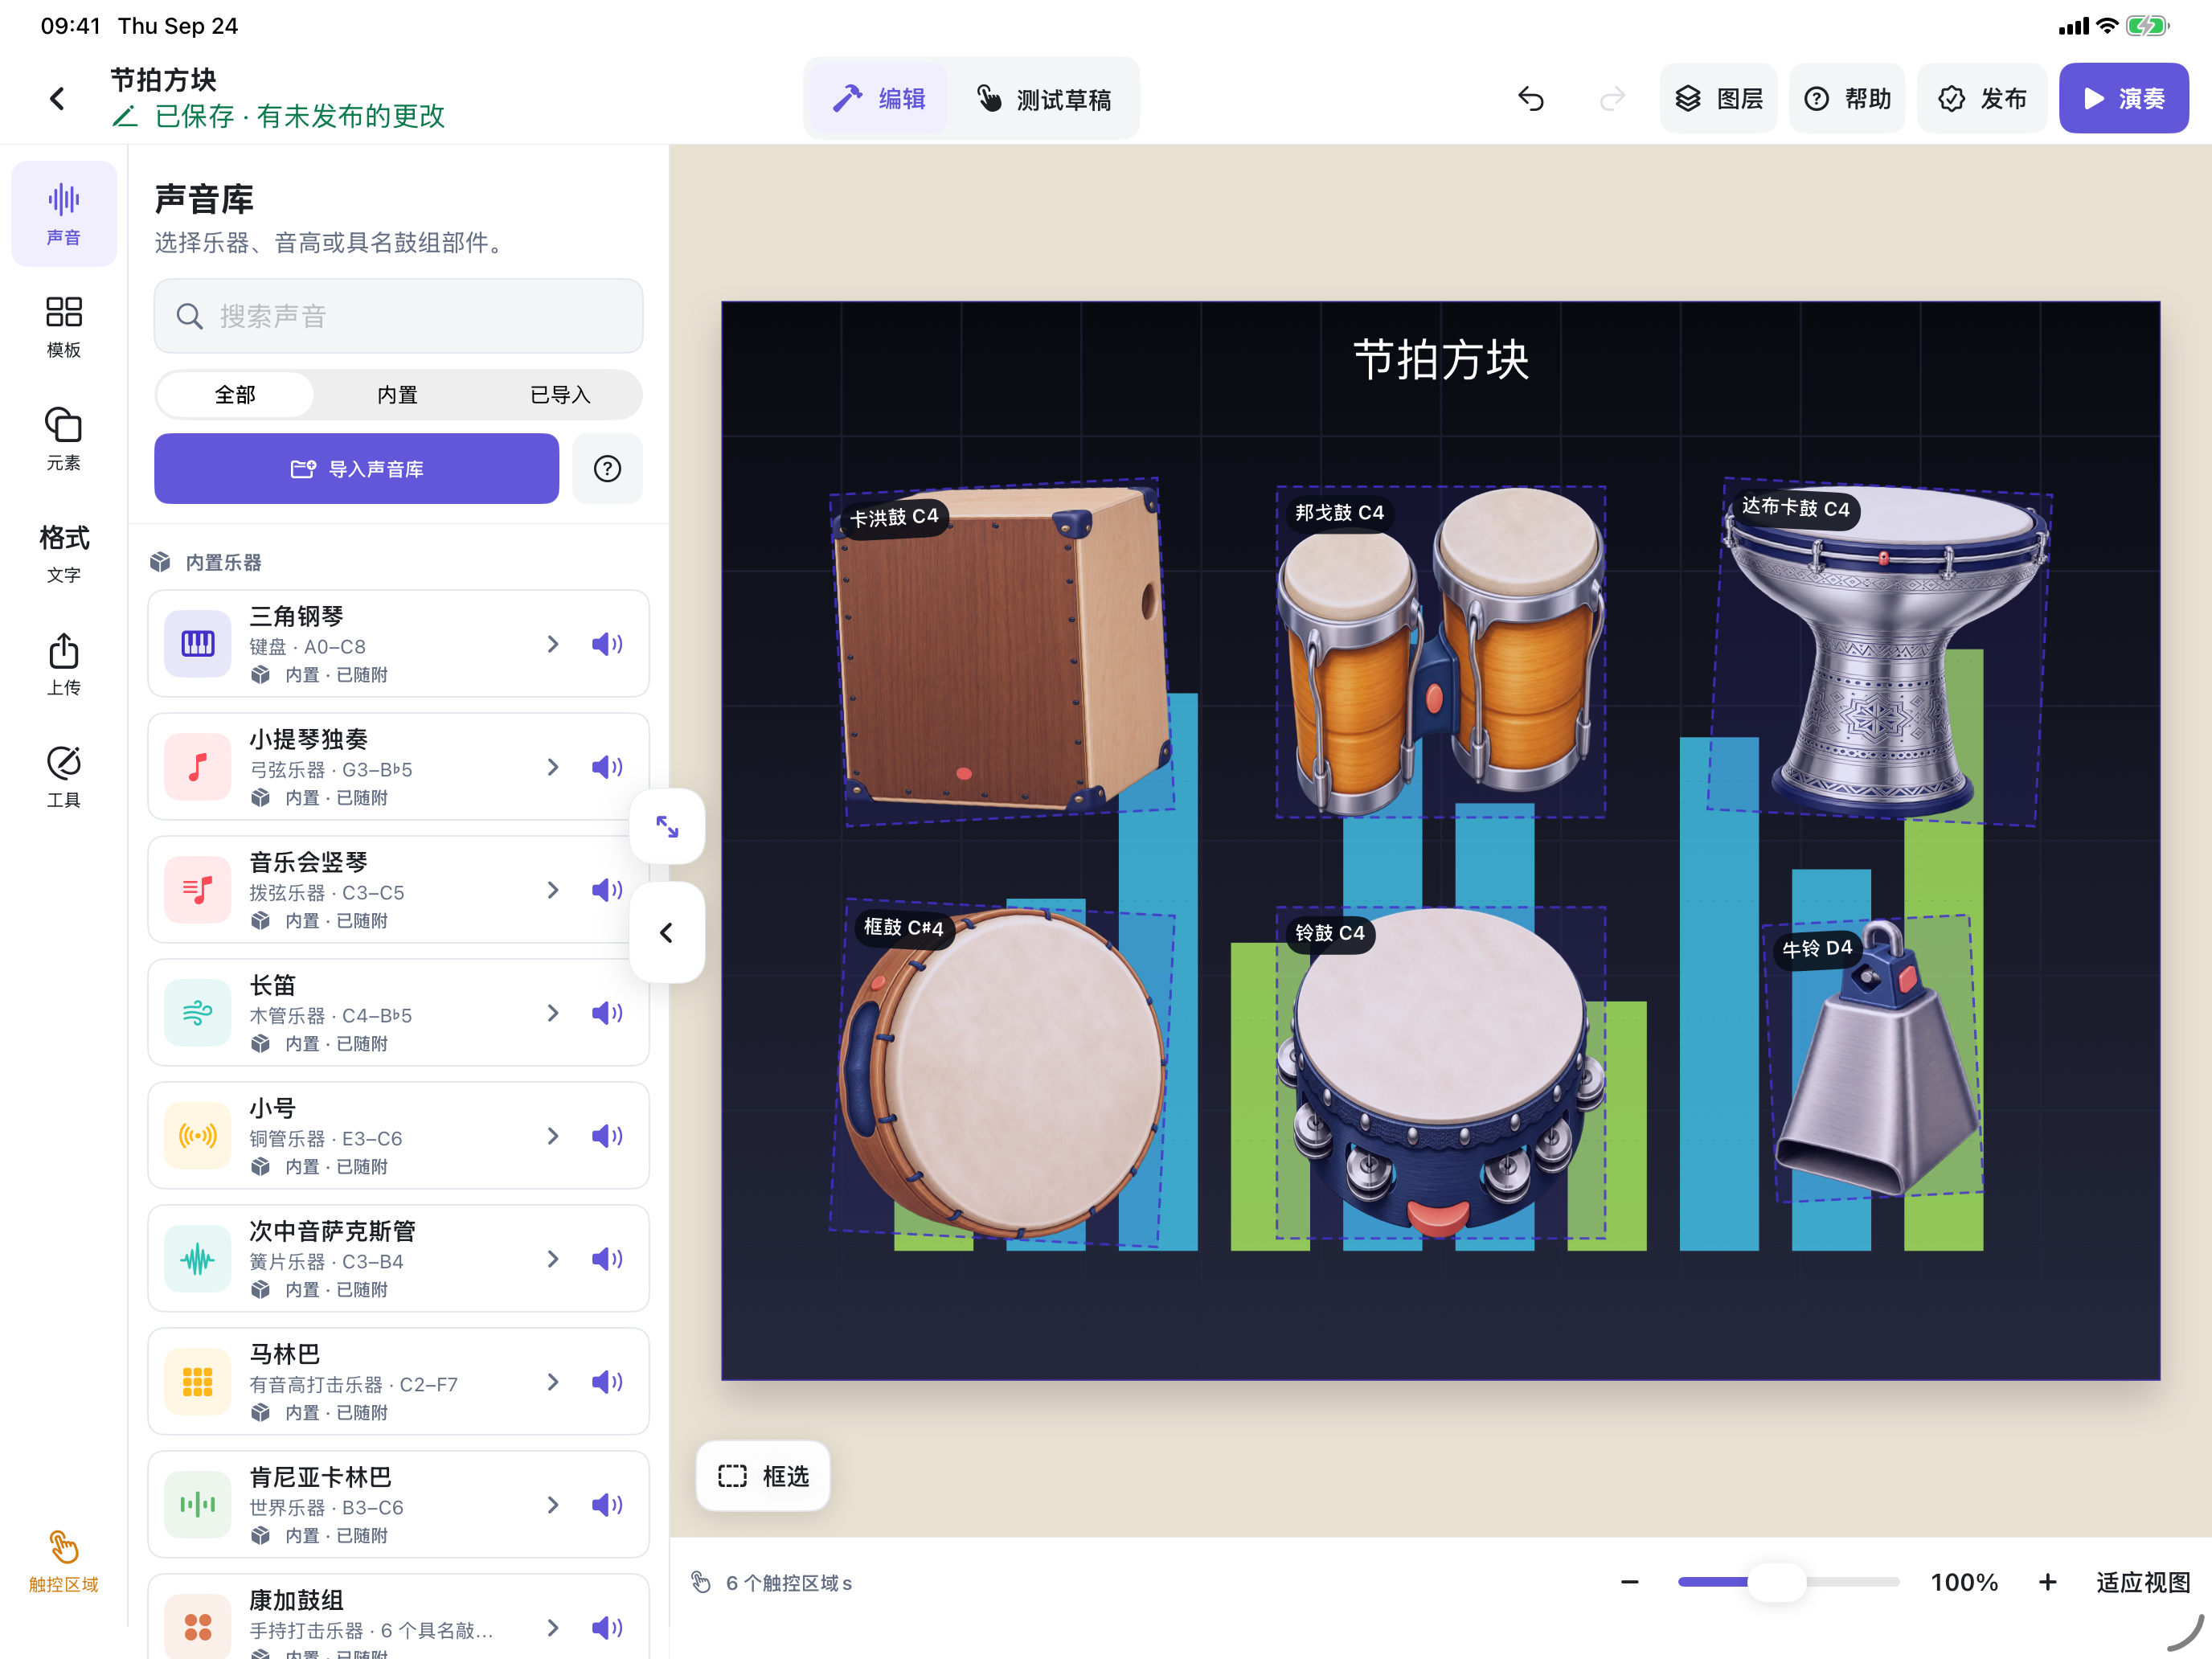Select the 内置 filter tab
The image size is (2212, 1659).
(x=398, y=395)
